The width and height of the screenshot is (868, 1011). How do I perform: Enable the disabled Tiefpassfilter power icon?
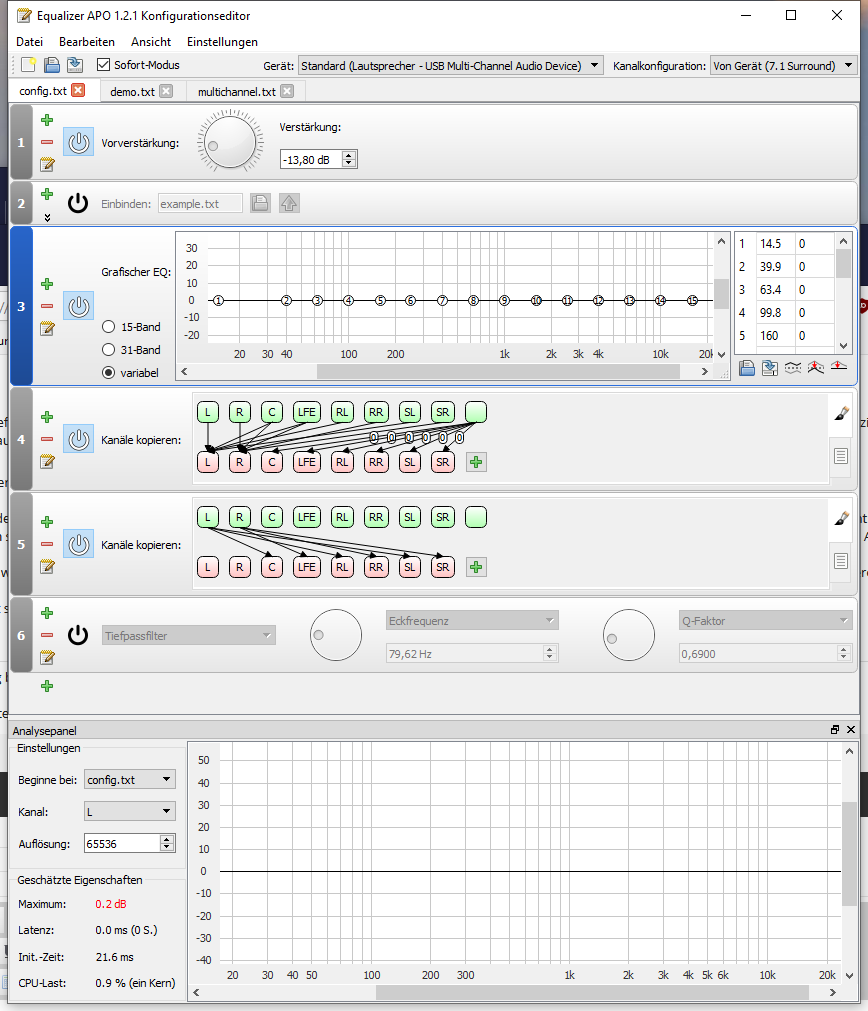78,635
